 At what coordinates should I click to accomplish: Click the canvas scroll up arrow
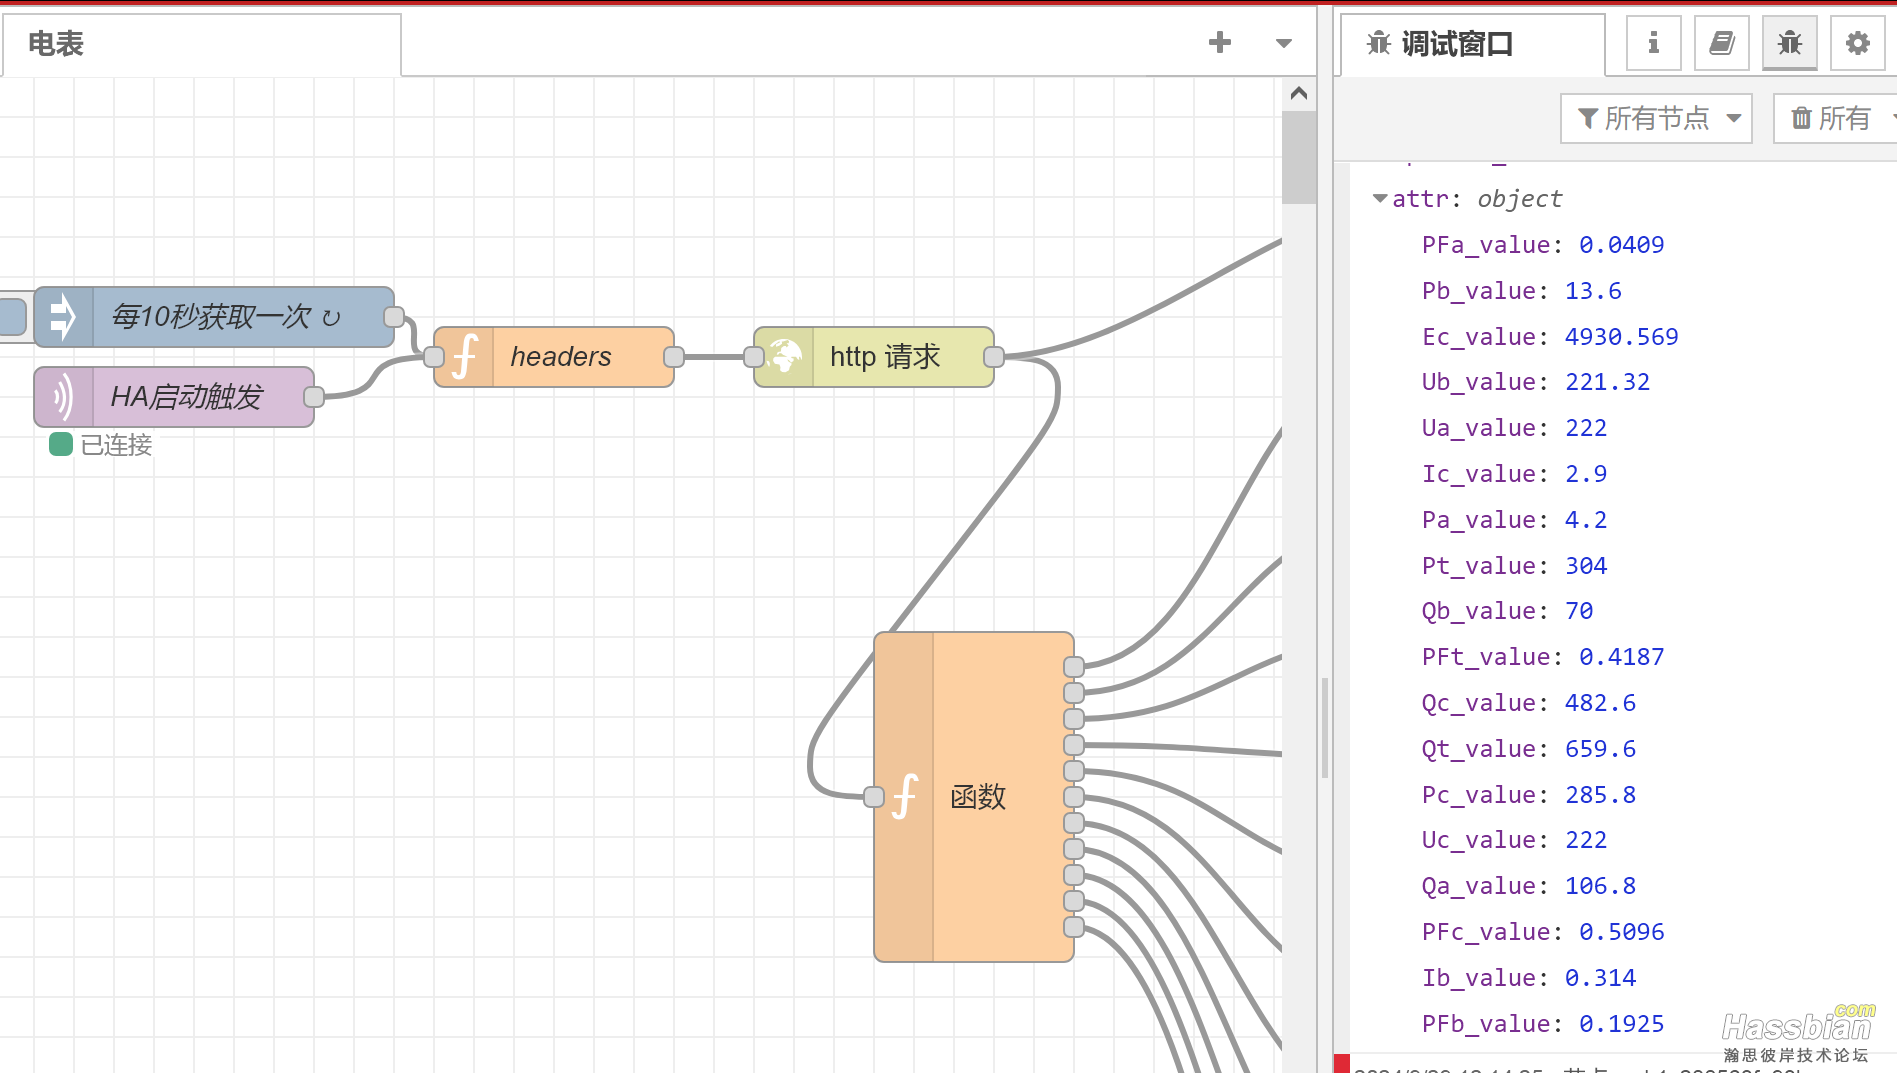[1299, 93]
